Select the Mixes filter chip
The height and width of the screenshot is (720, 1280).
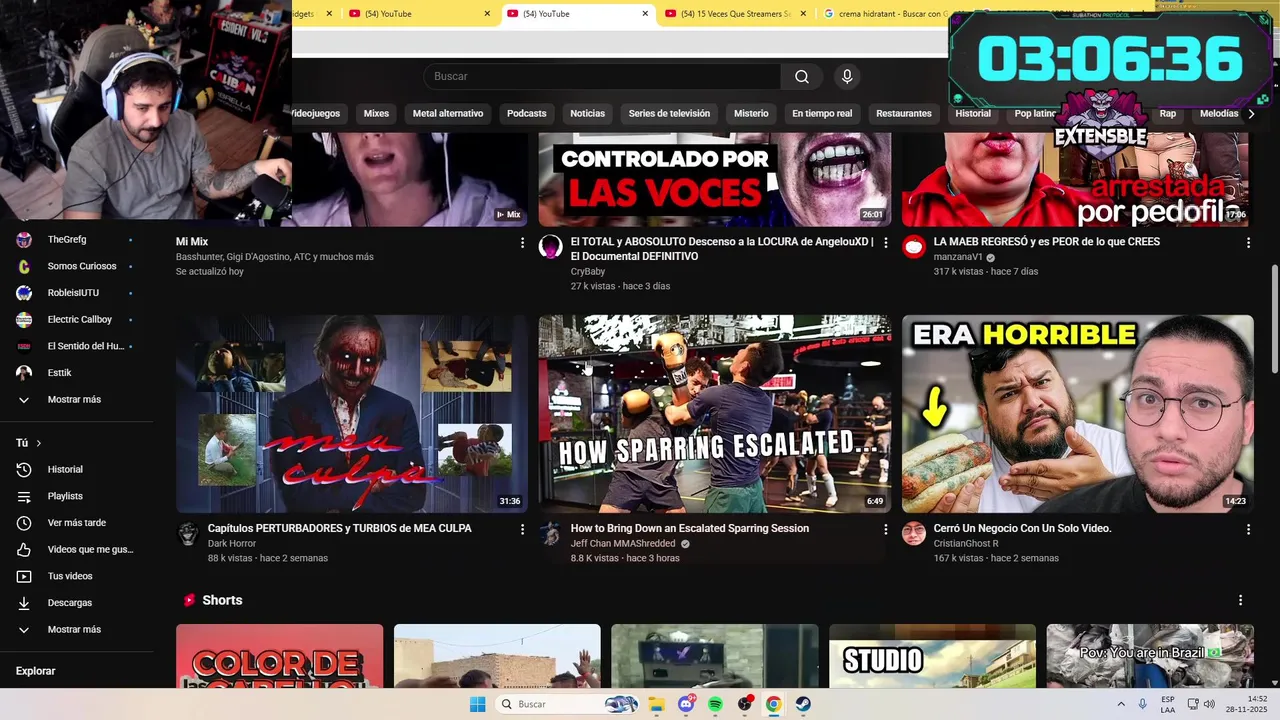pos(376,114)
